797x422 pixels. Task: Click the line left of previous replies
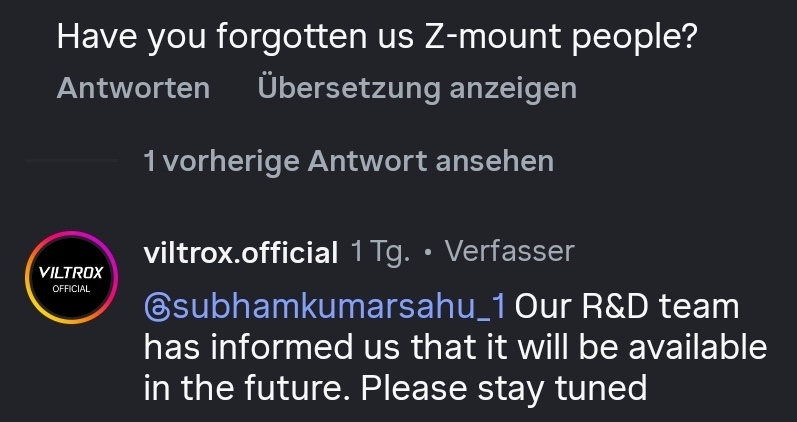click(x=70, y=161)
